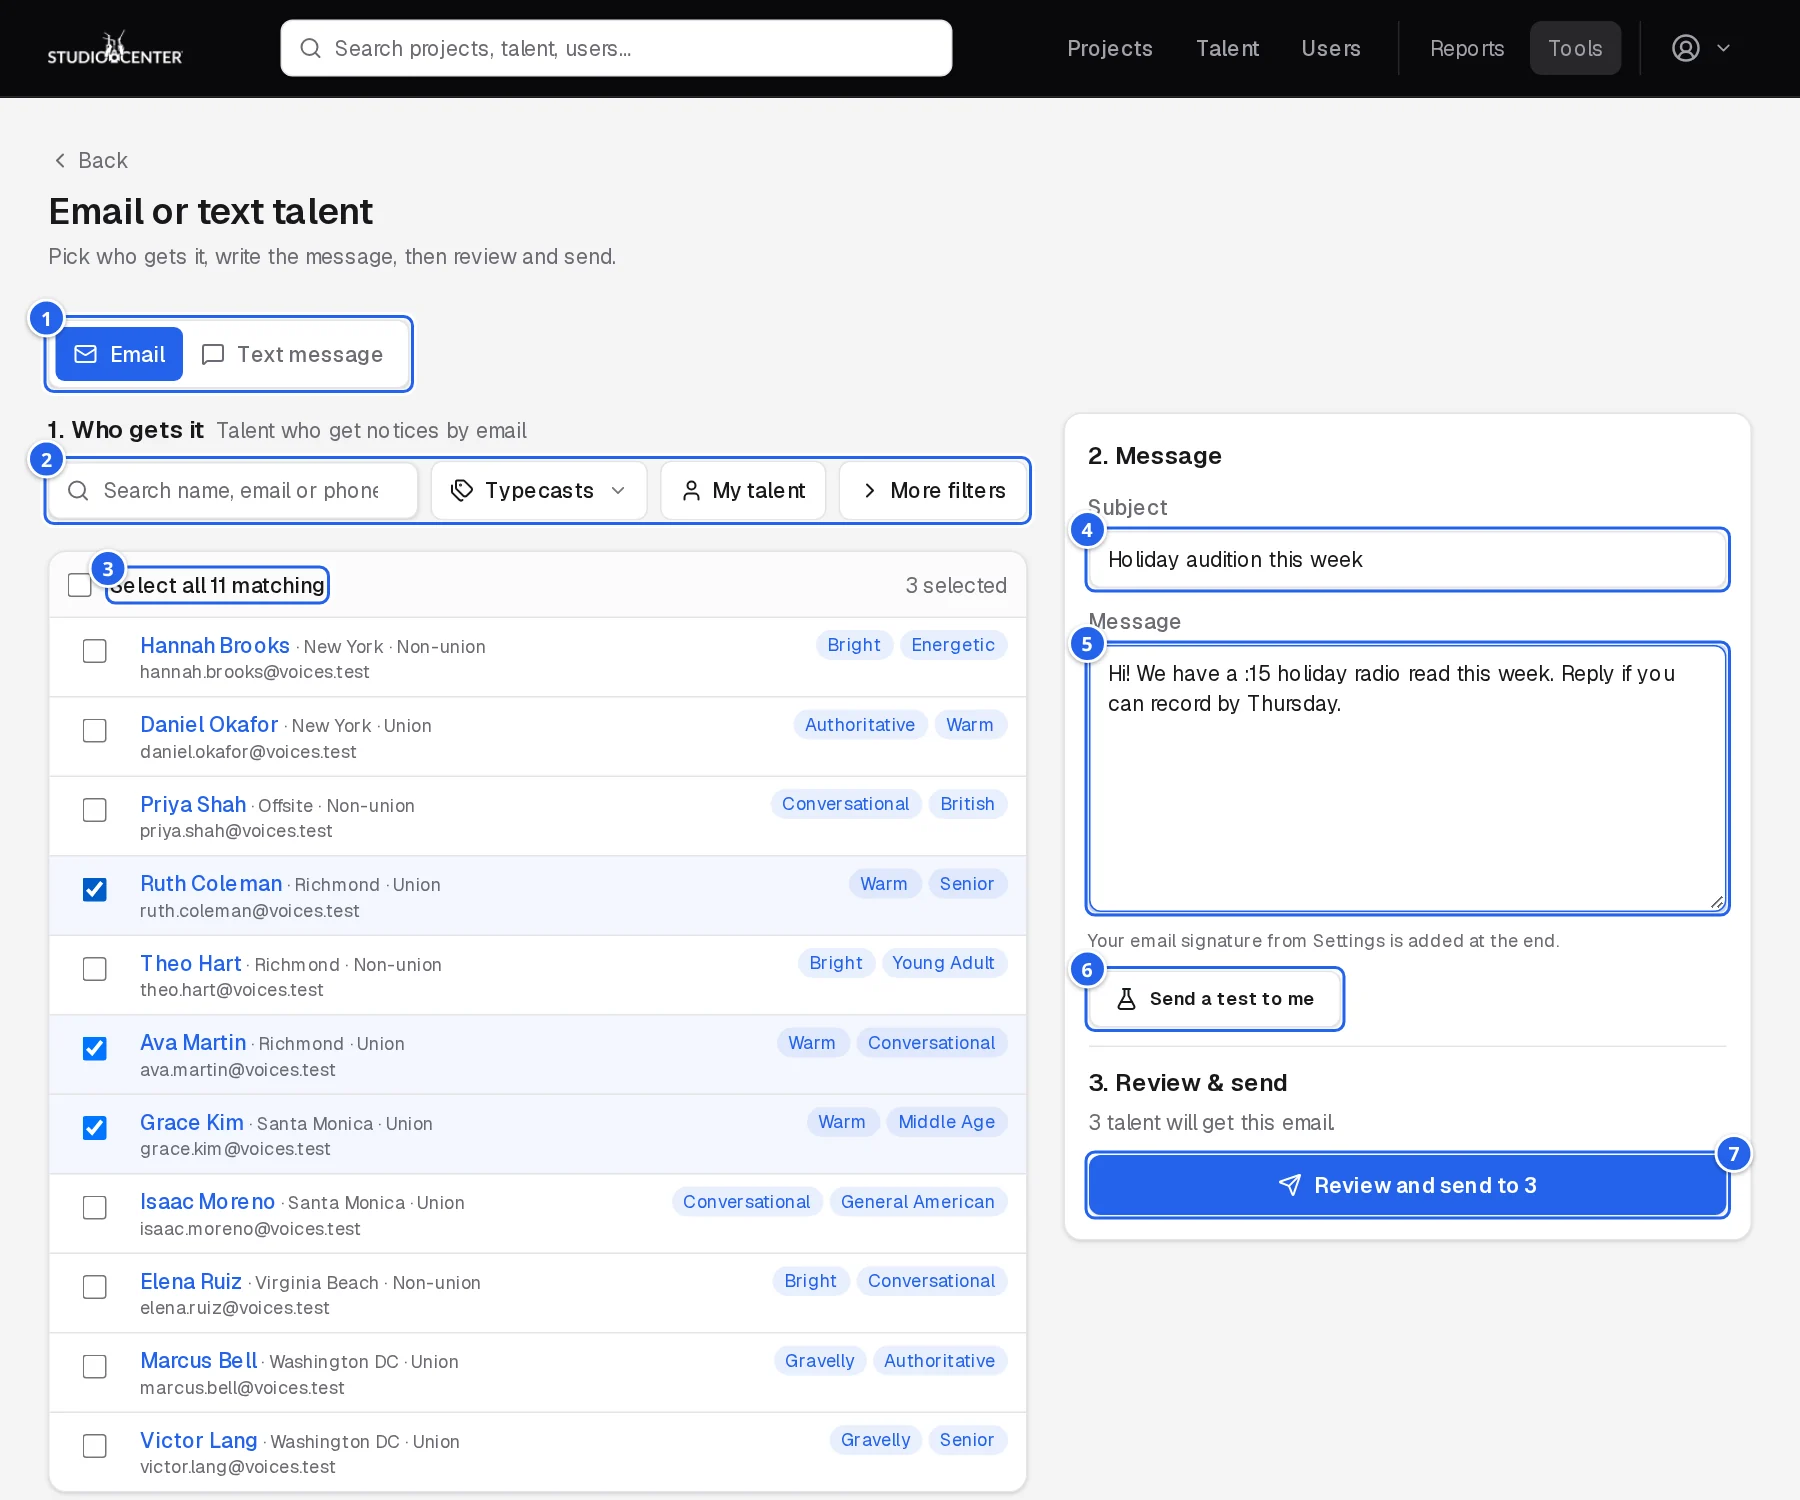Focus the Subject input field
The height and width of the screenshot is (1500, 1800).
point(1408,559)
